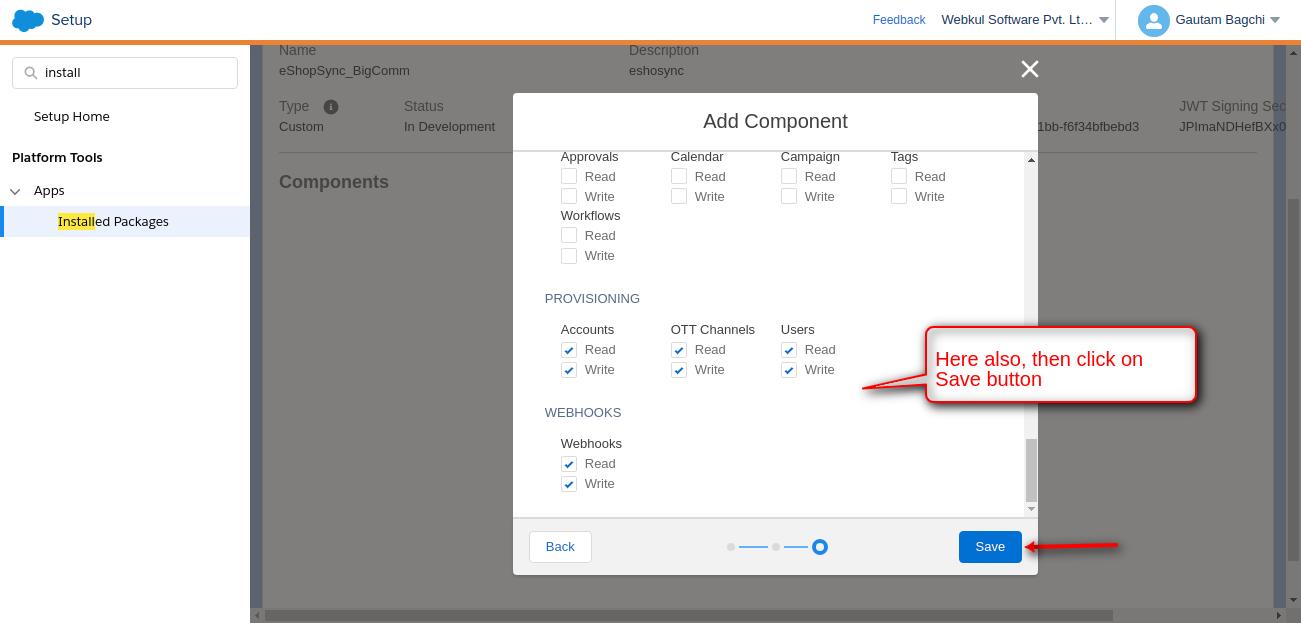The image size is (1301, 623).
Task: Click the search magnifier icon in Quick Find
Action: coord(30,73)
